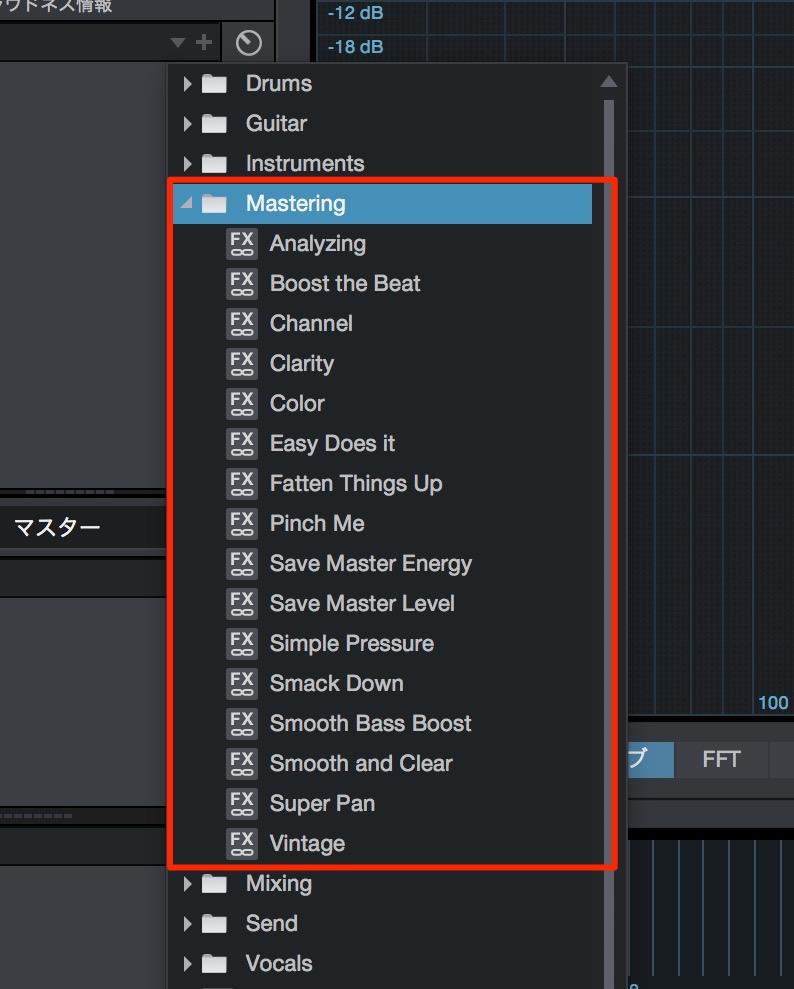Click the FX icon next to Super Pan

[242, 804]
